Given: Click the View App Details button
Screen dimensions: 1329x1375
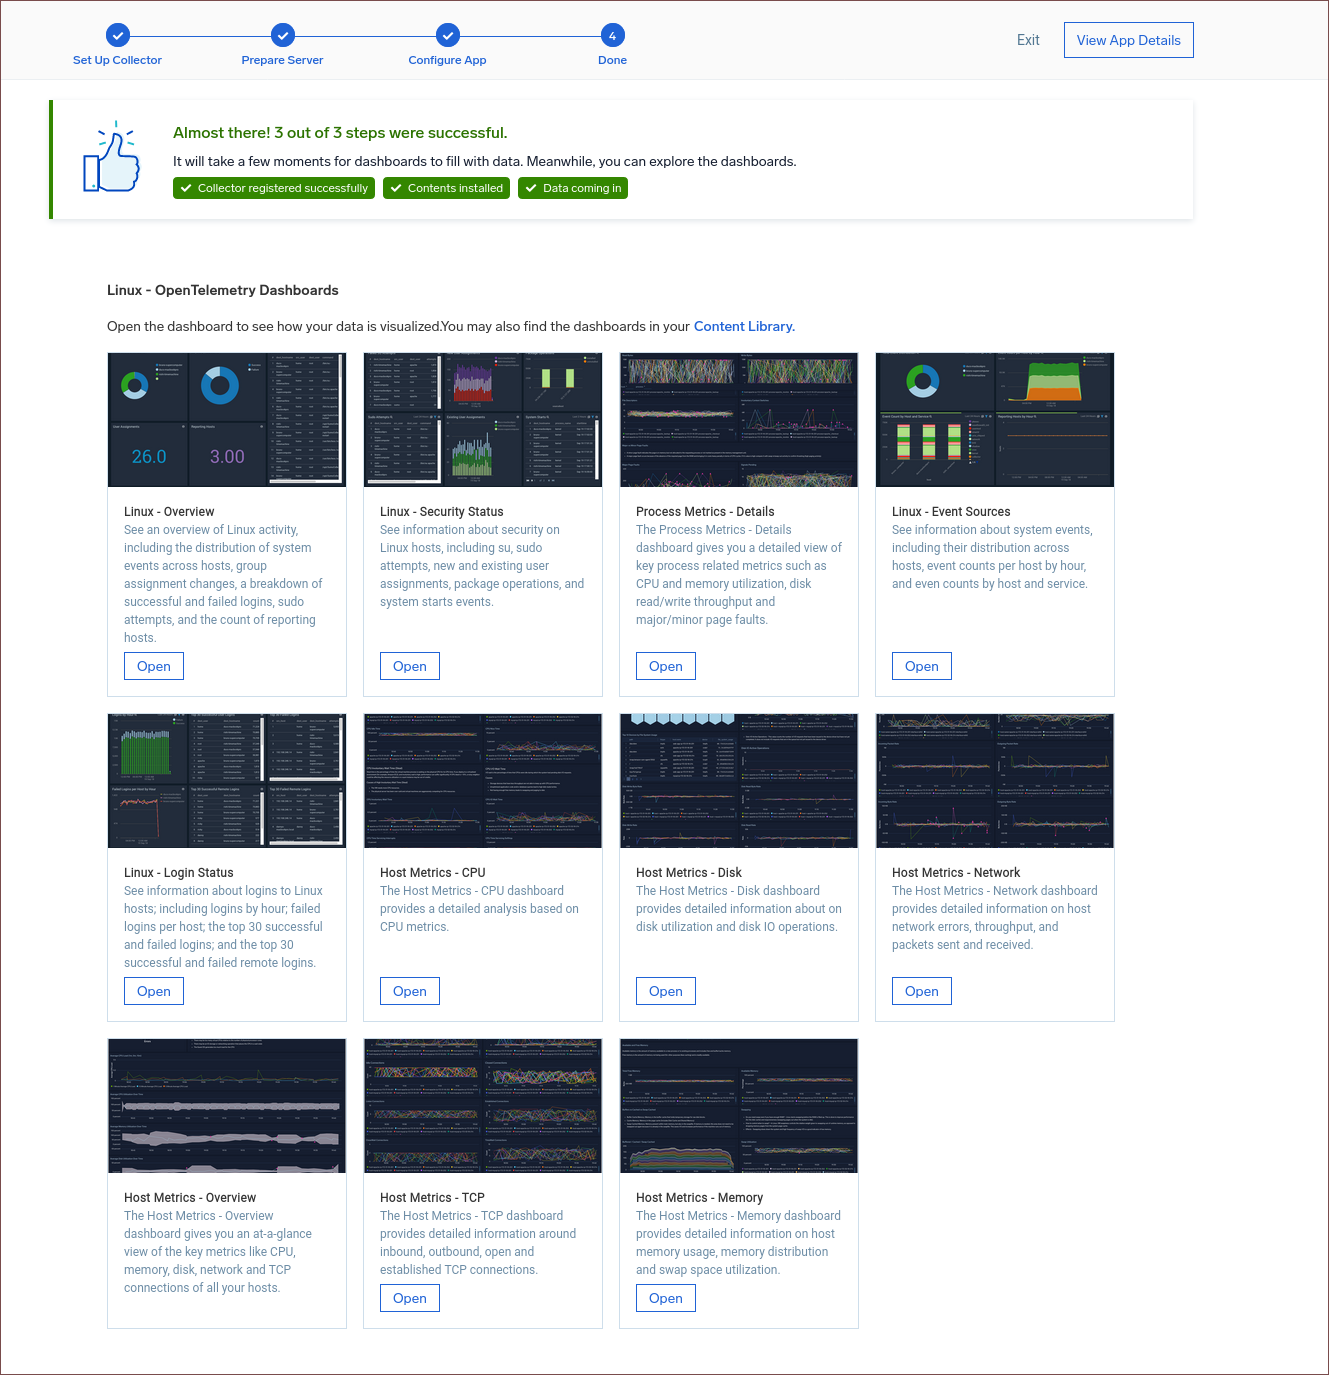Looking at the screenshot, I should coord(1128,40).
